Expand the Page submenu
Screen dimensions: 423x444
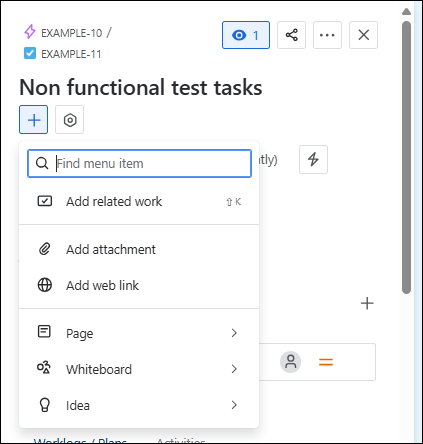coord(139,333)
